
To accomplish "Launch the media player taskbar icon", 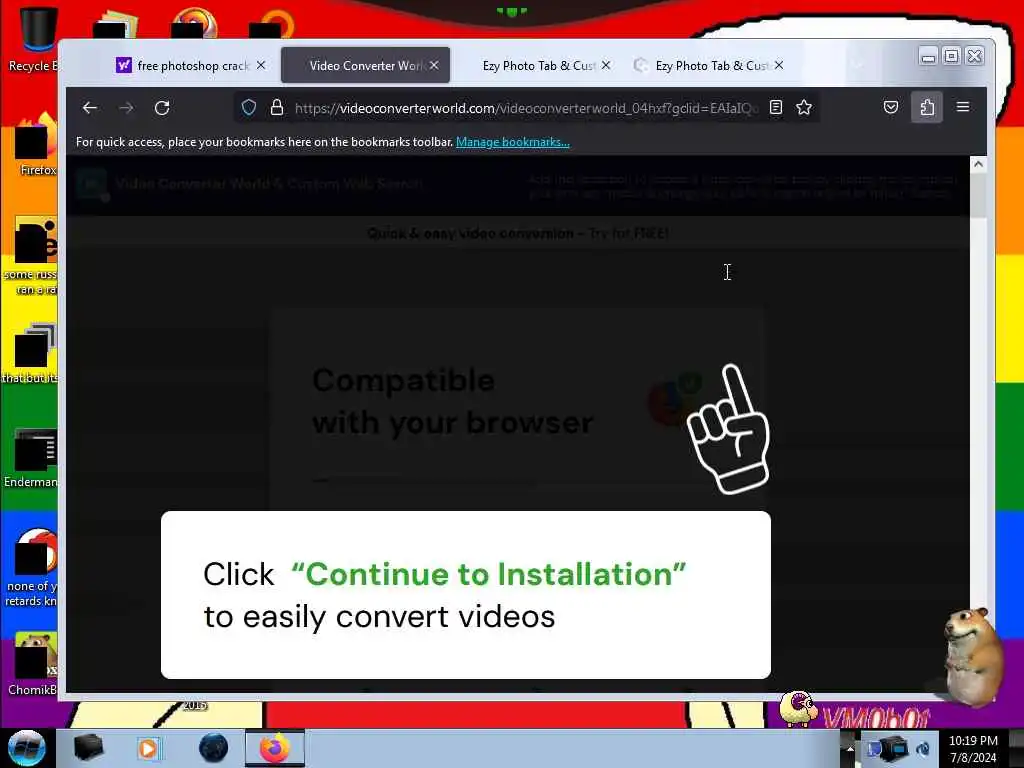I will (x=149, y=748).
